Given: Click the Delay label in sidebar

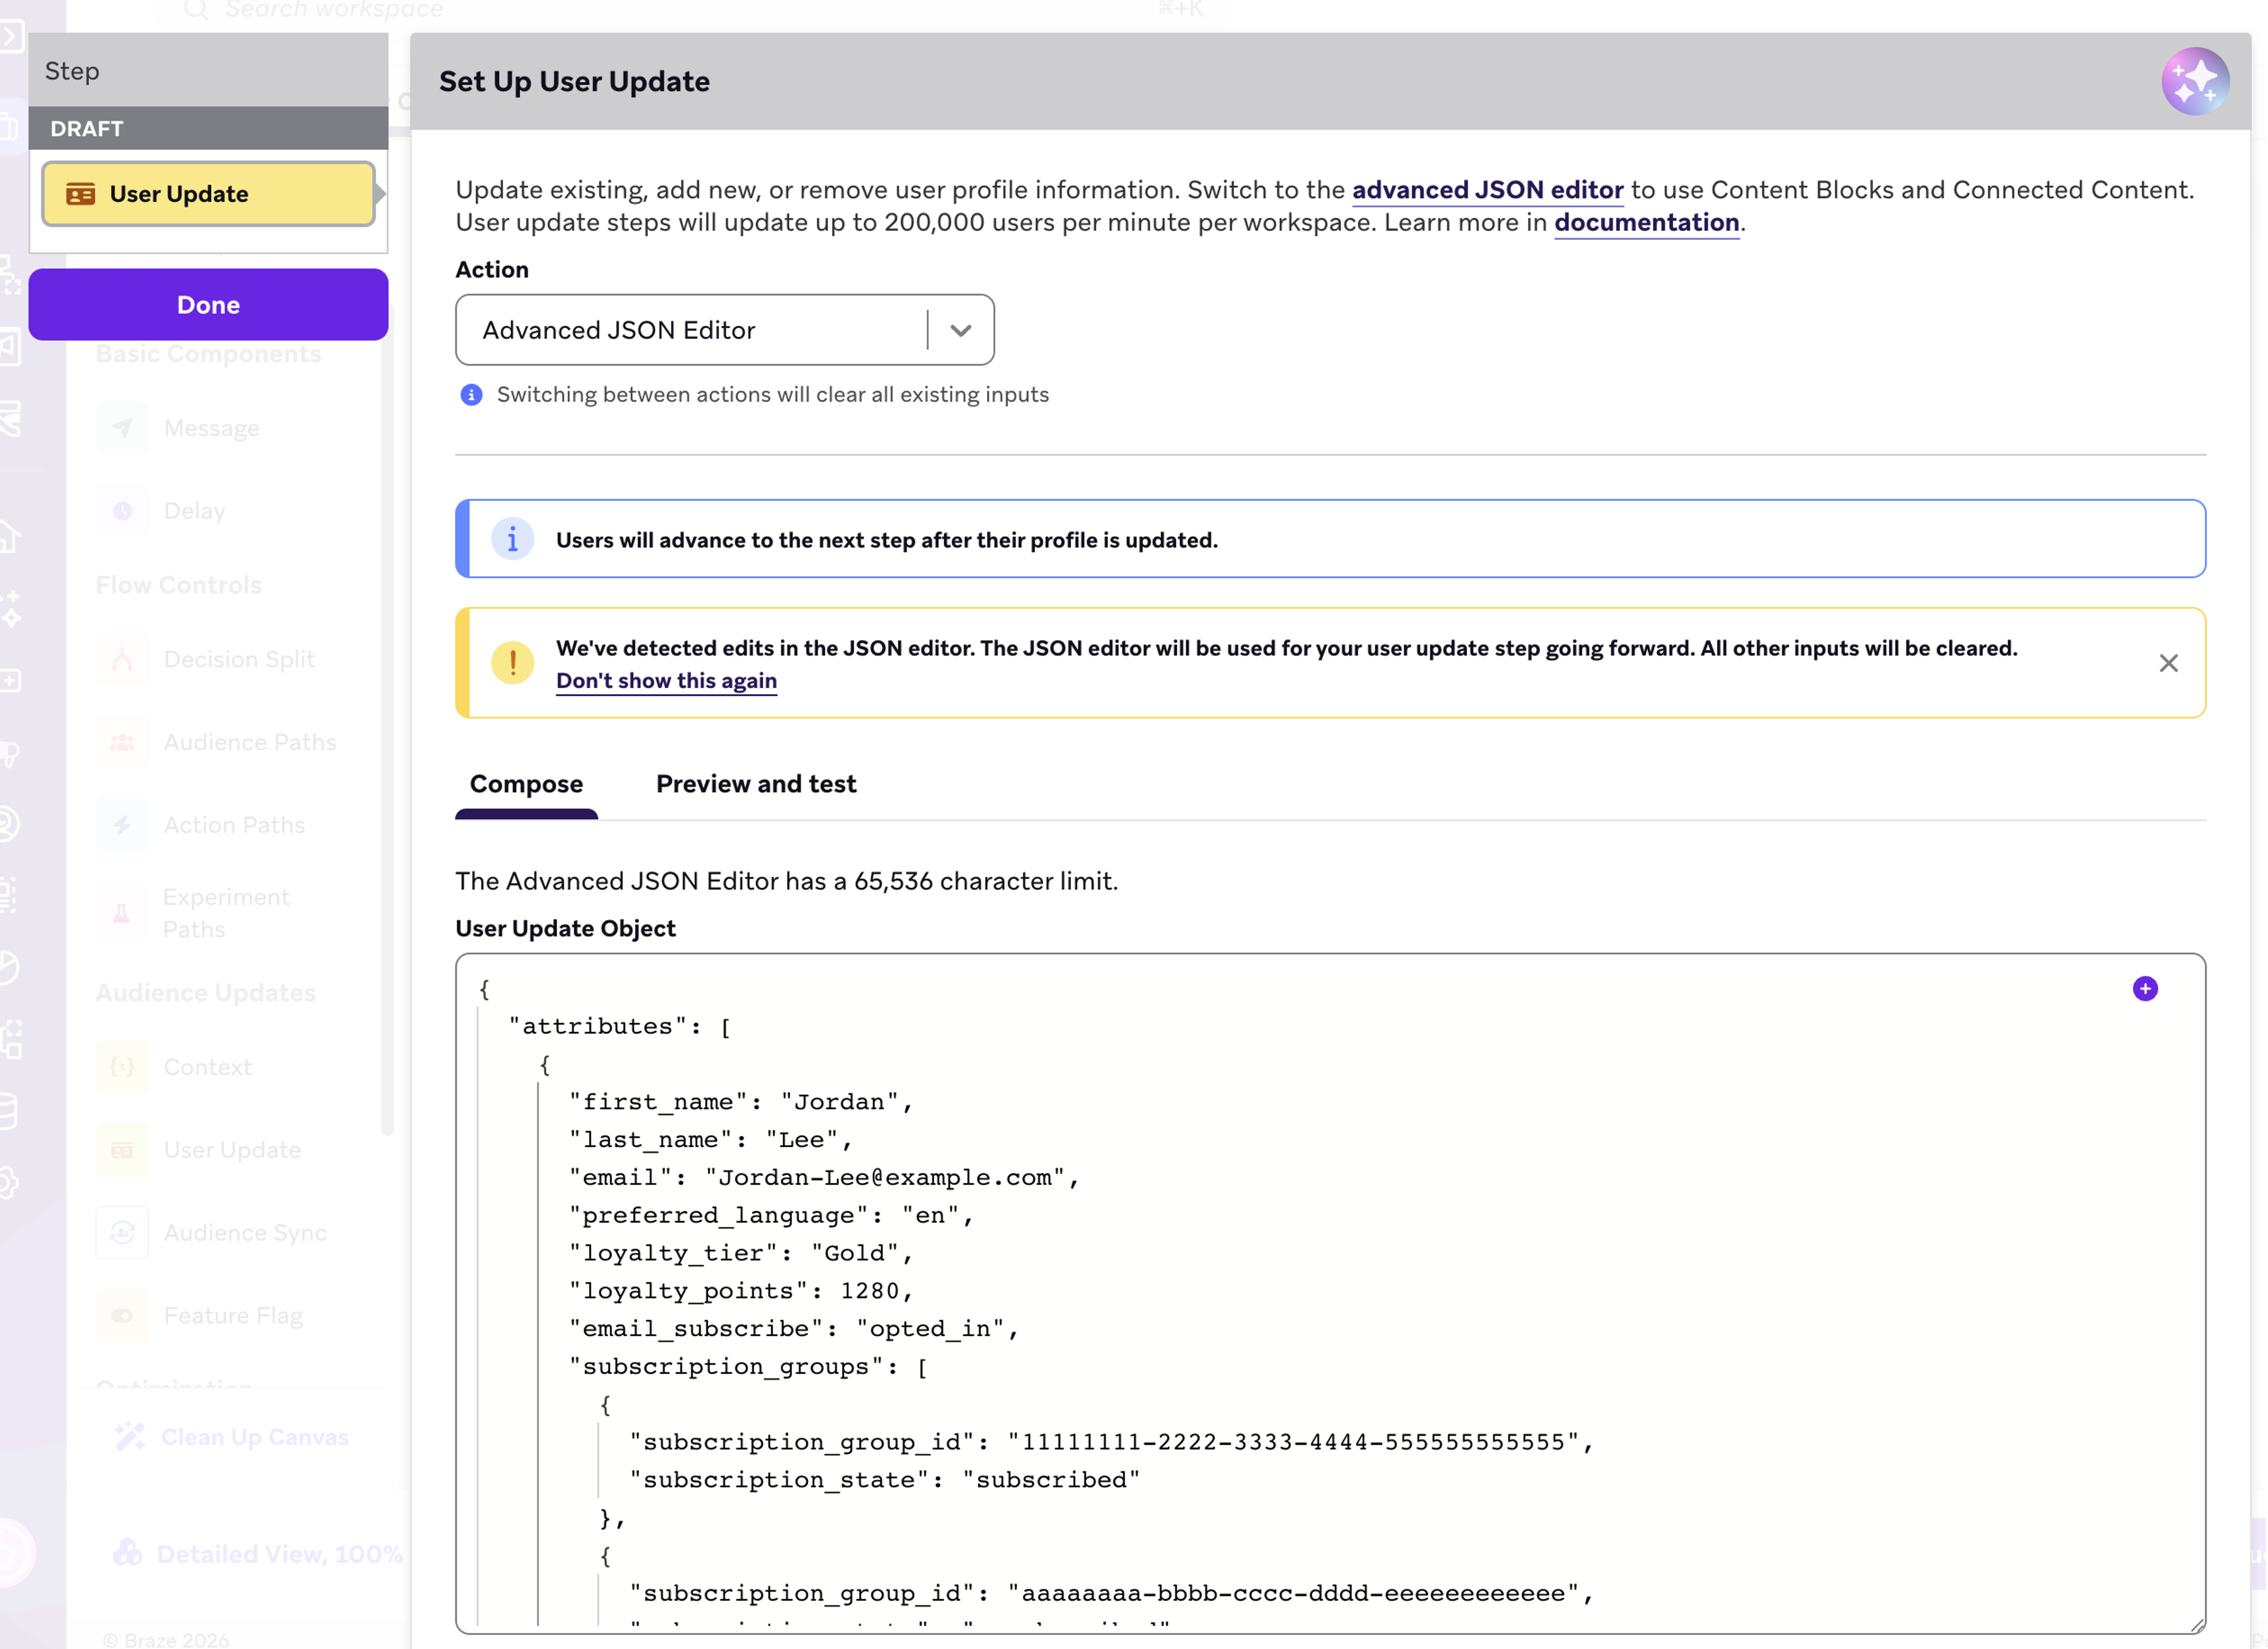Looking at the screenshot, I should point(194,511).
